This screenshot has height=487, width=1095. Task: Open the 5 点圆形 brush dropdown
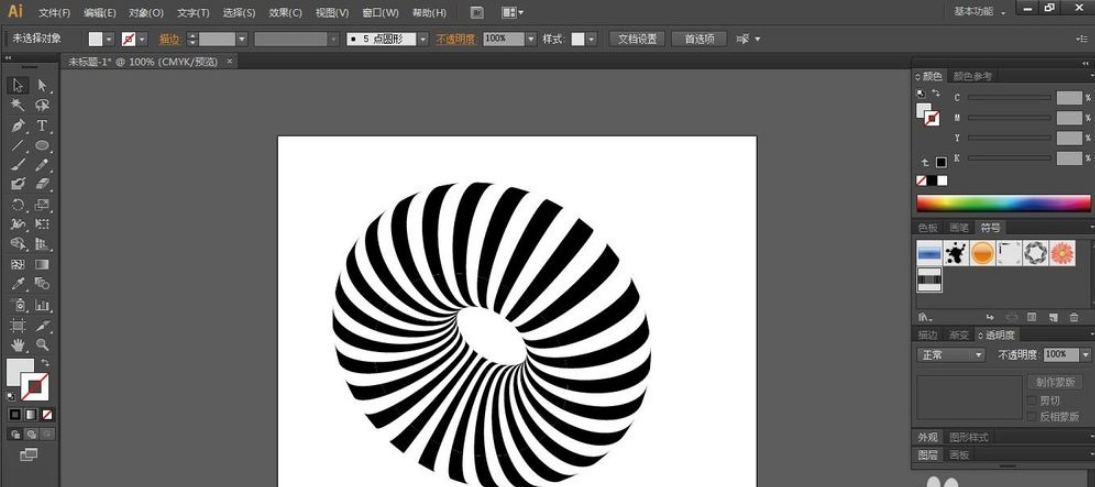(x=422, y=39)
